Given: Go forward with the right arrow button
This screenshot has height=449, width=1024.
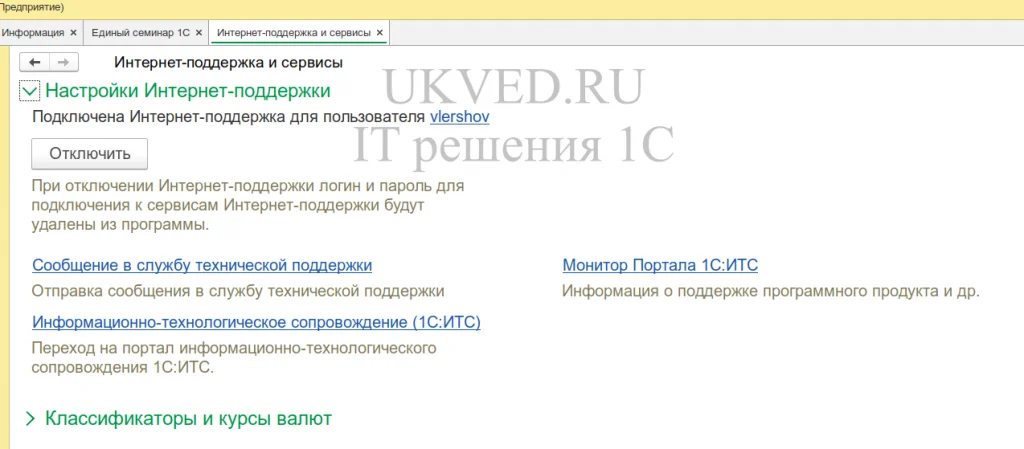Looking at the screenshot, I should click(64, 62).
